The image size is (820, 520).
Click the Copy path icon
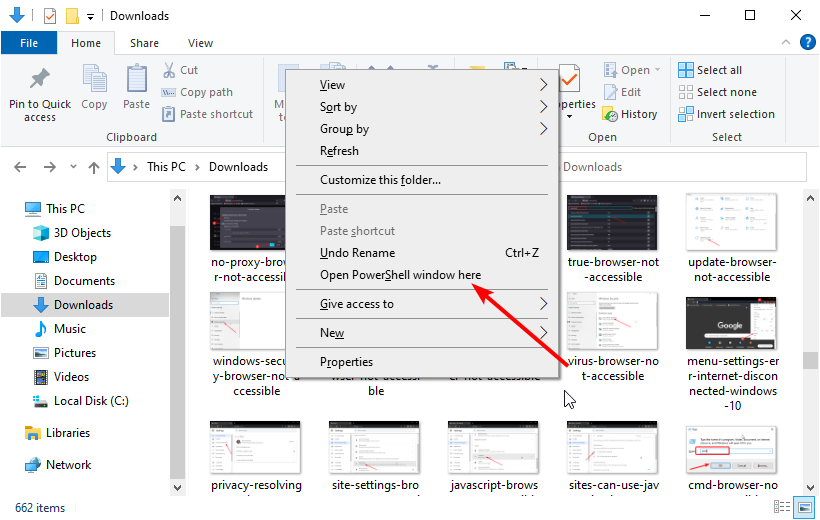point(168,93)
